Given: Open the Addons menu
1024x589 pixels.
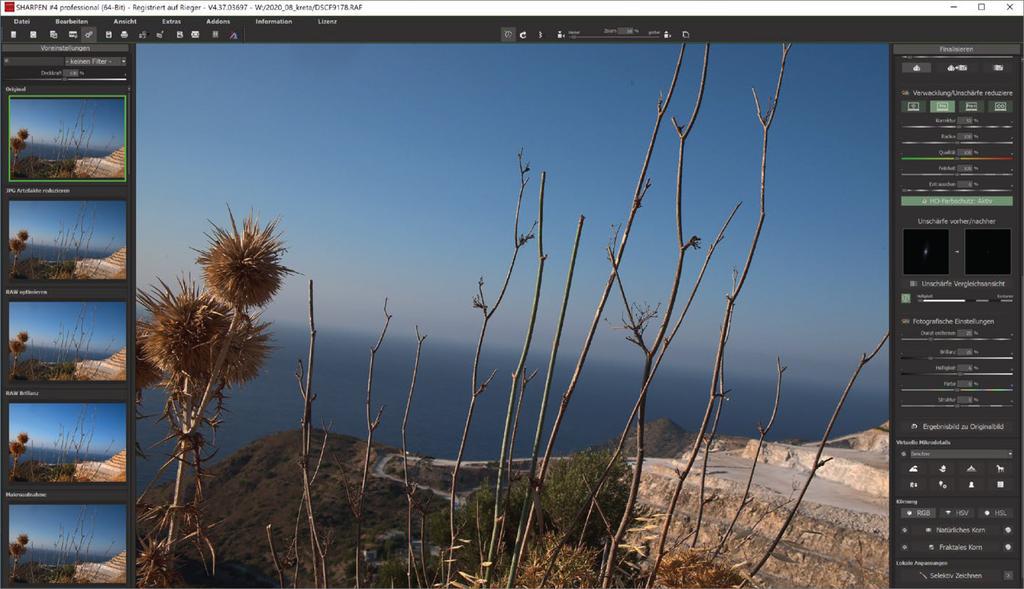Looking at the screenshot, I should pos(218,22).
